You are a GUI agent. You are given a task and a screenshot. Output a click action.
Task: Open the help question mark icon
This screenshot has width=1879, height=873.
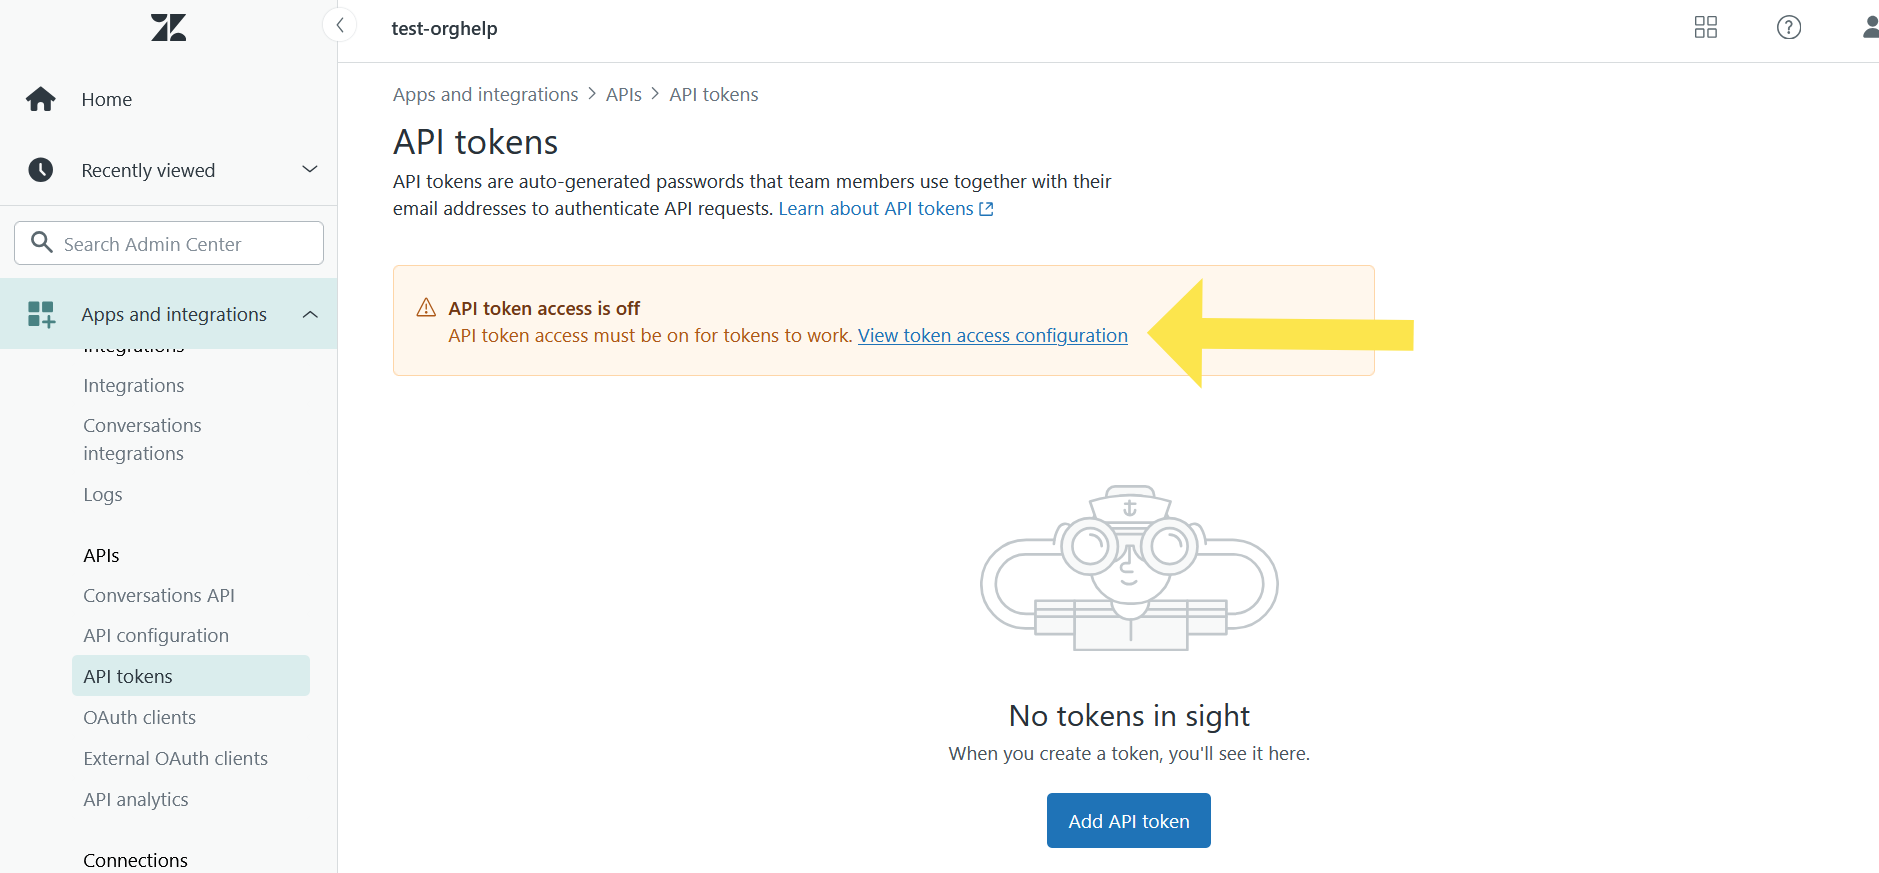pos(1788,27)
